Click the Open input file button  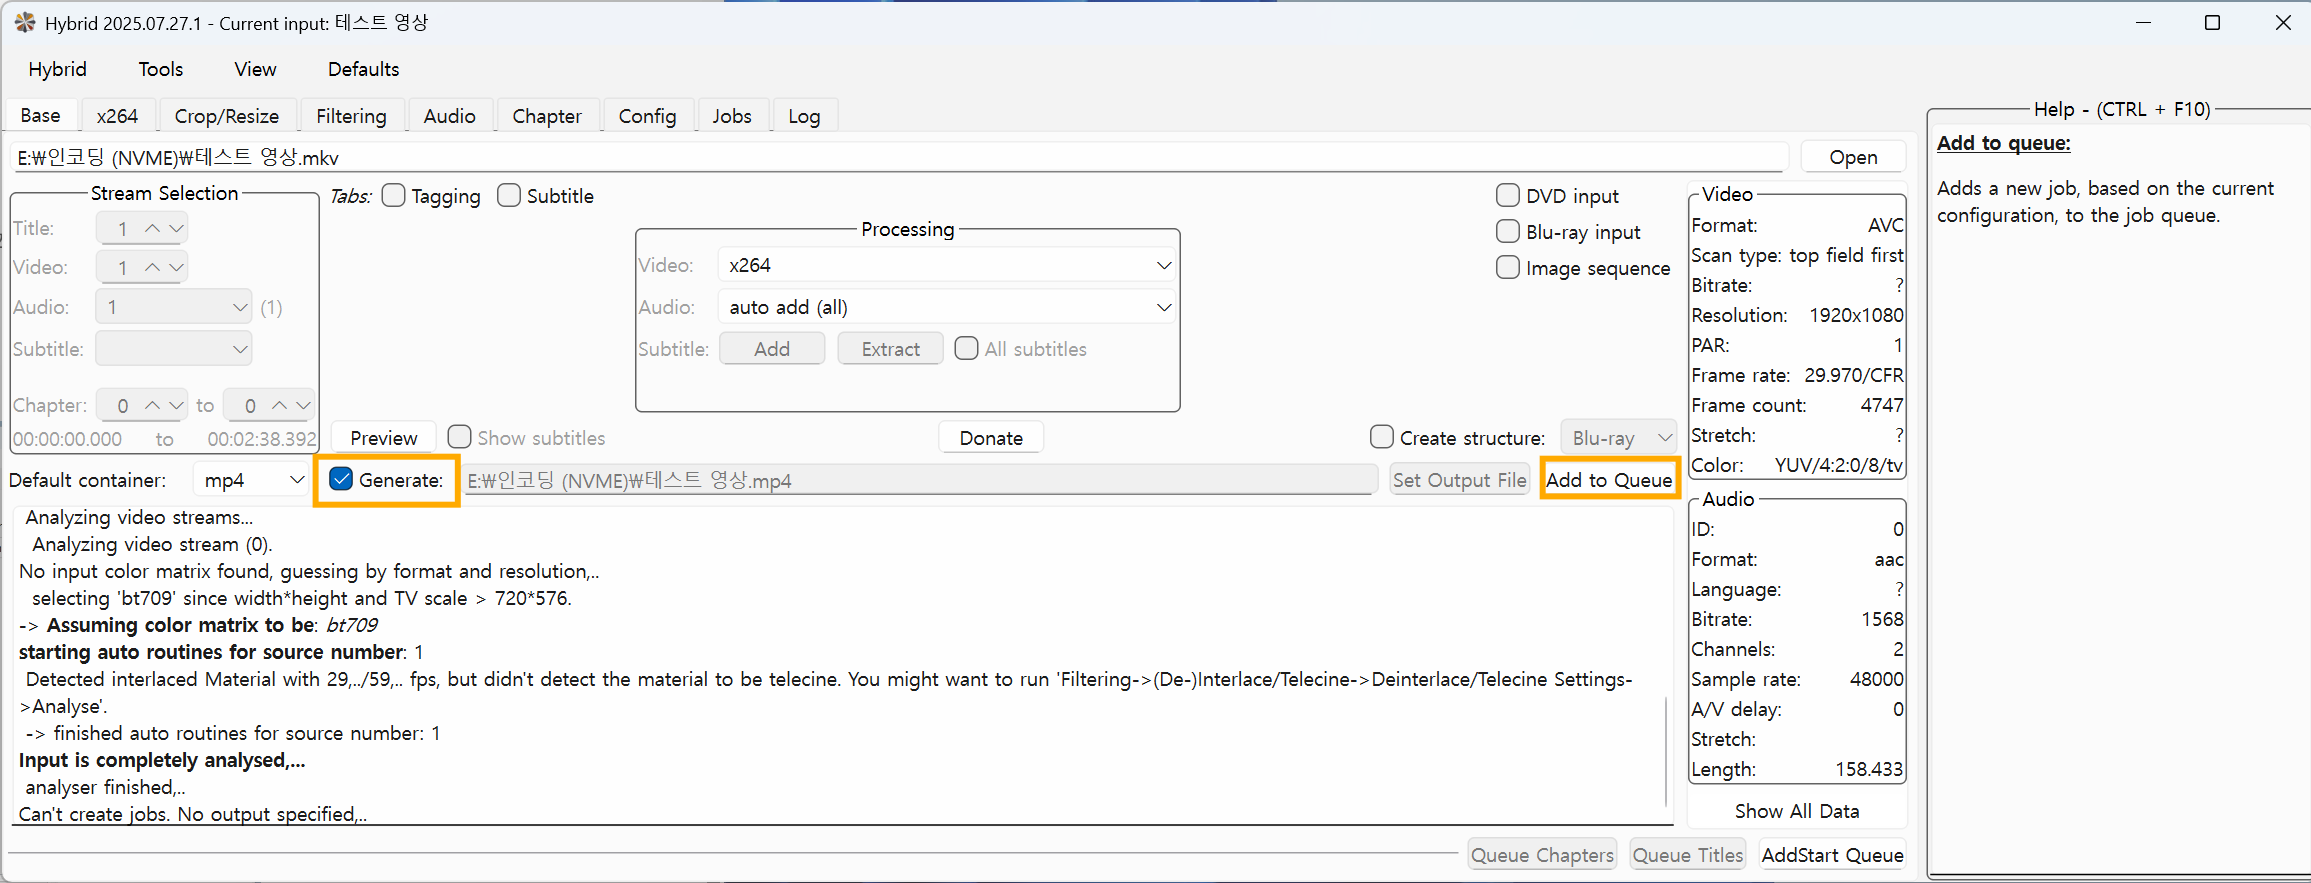[1853, 157]
